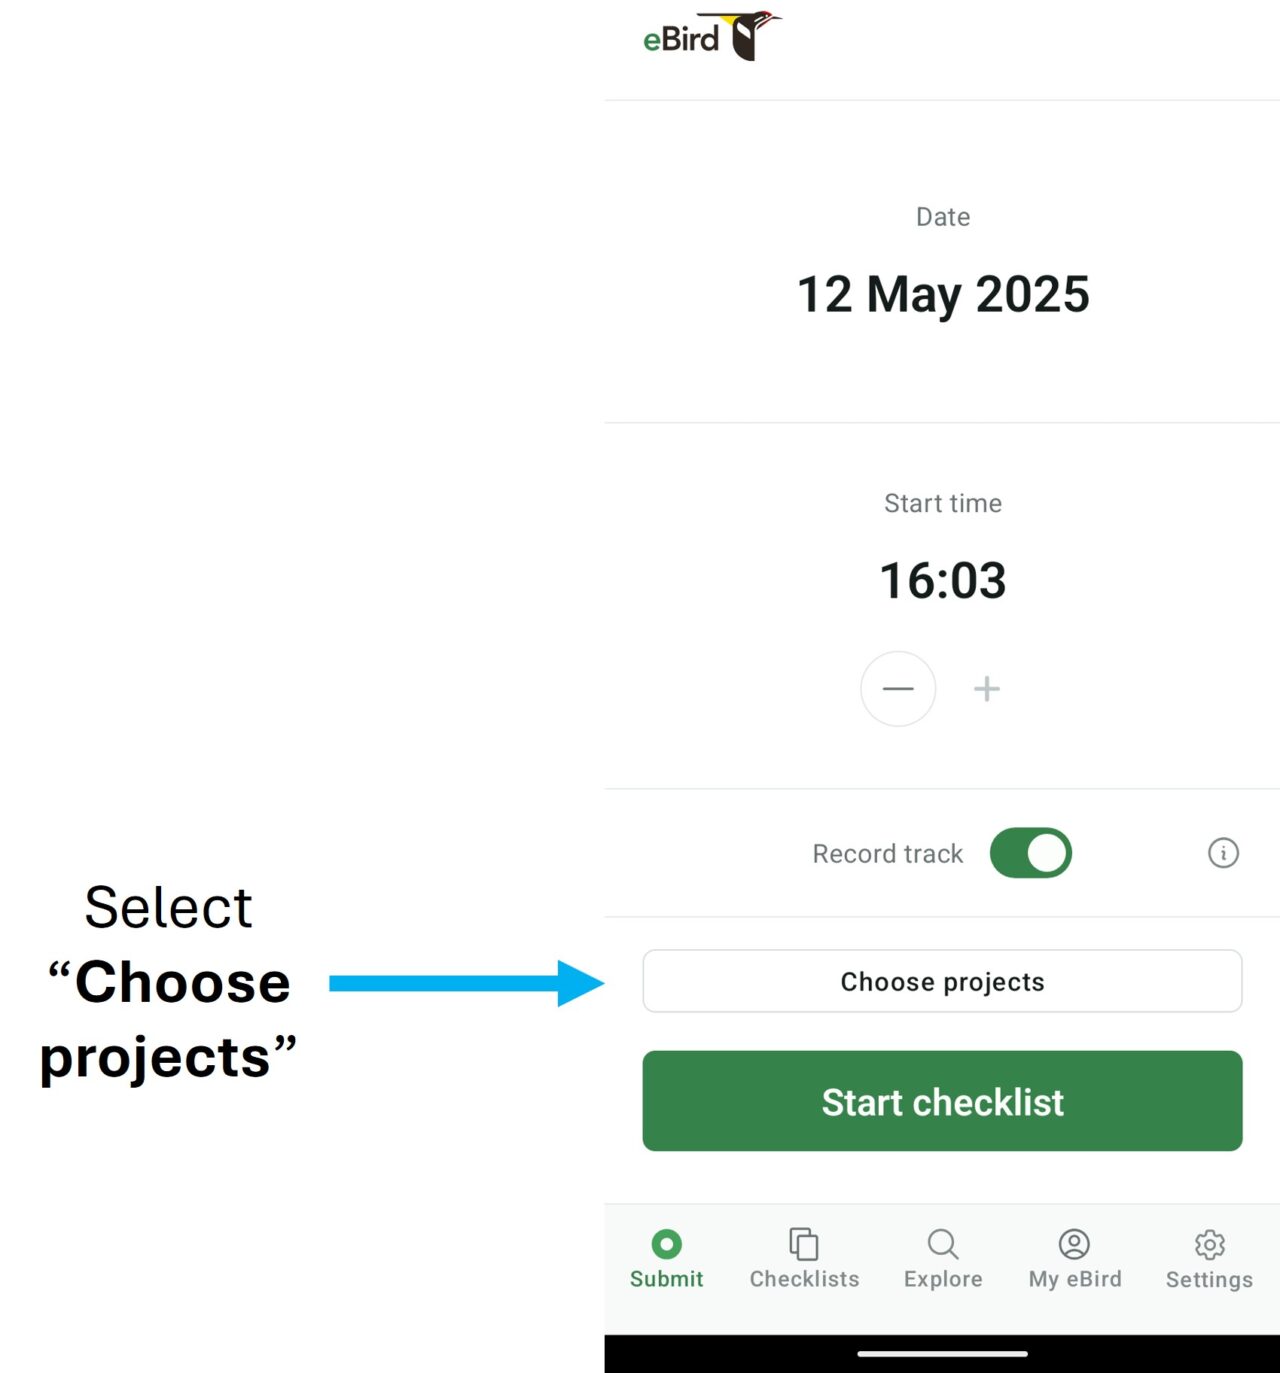Tap the home indicator bar at bottom
Image resolution: width=1280 pixels, height=1373 pixels.
pos(942,1354)
